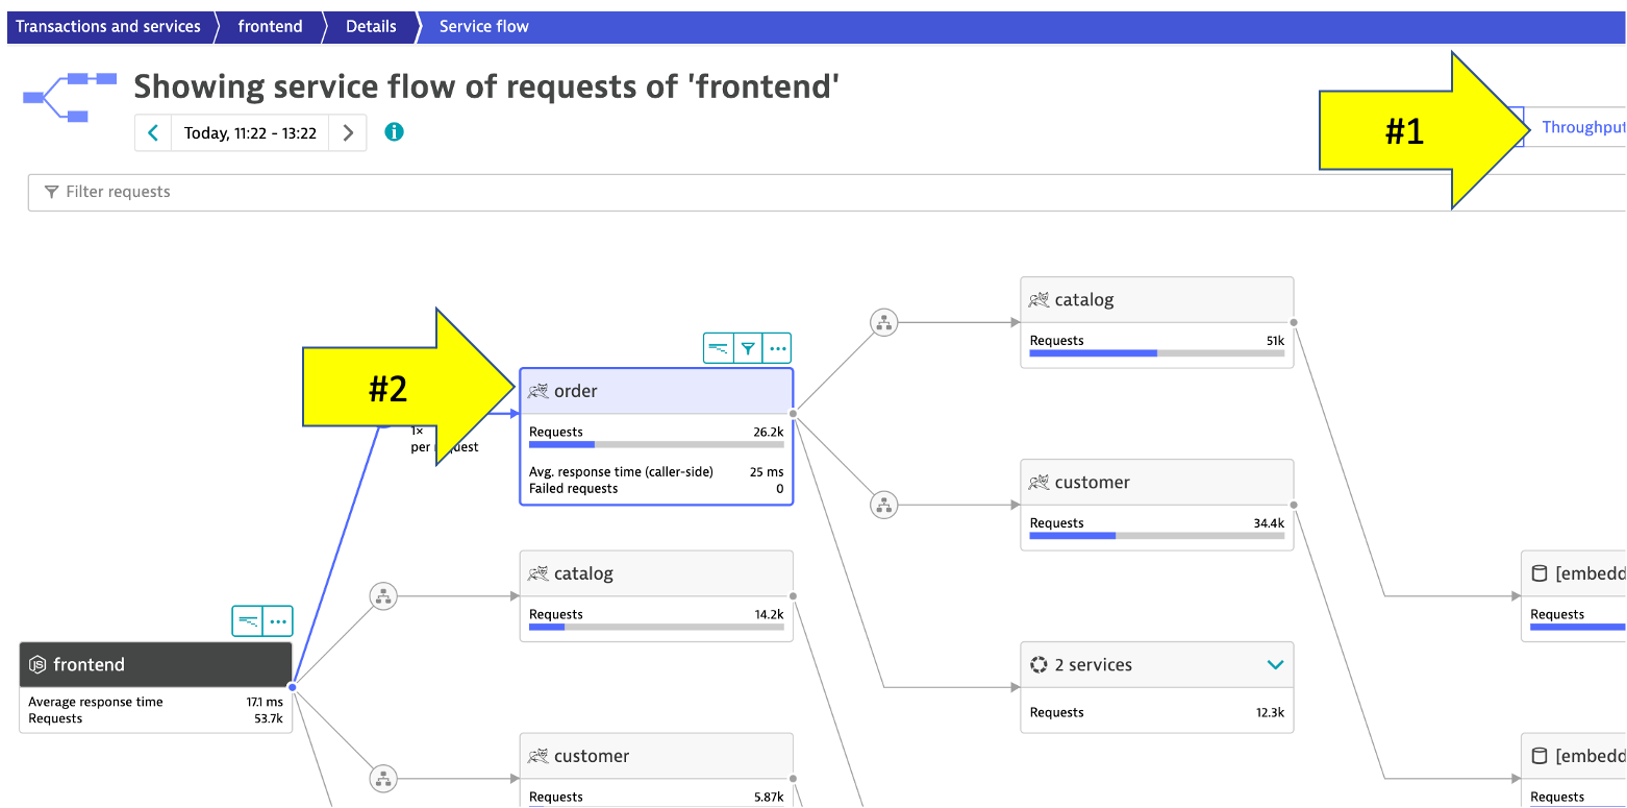
Task: Click the load balancer icon before top catalog
Action: [884, 322]
